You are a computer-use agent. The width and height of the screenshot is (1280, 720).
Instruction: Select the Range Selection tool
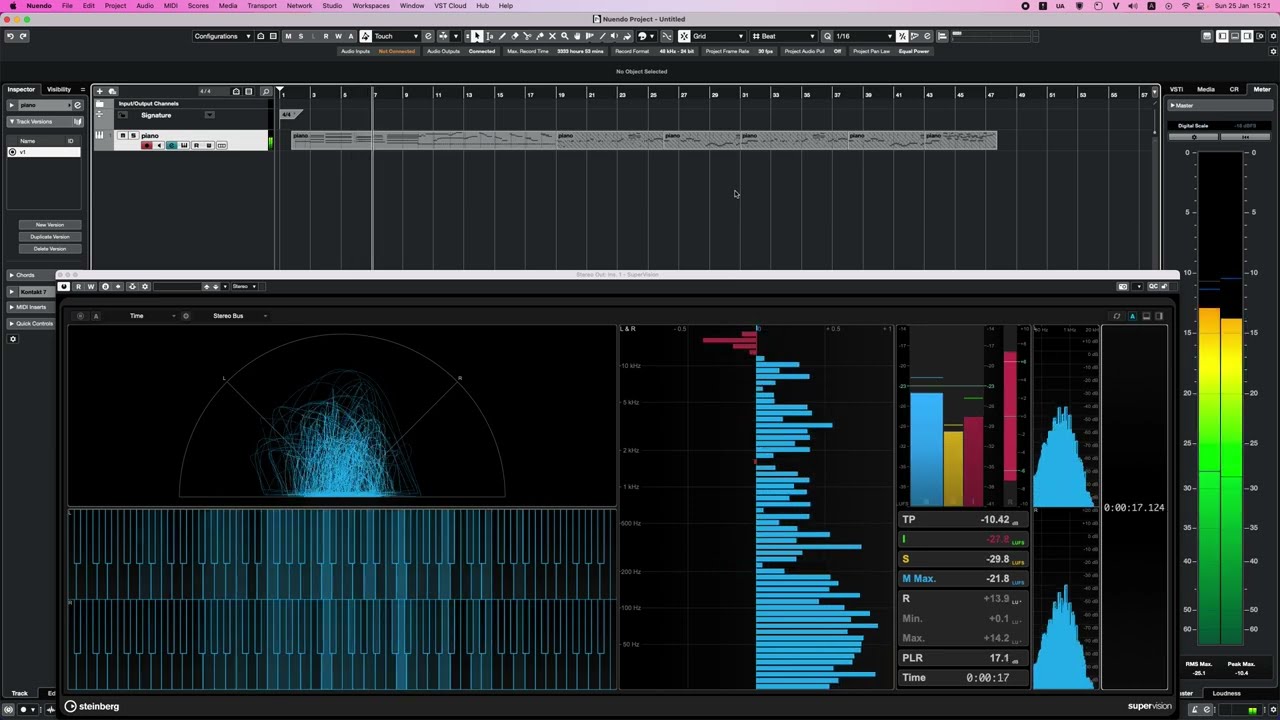pos(489,36)
